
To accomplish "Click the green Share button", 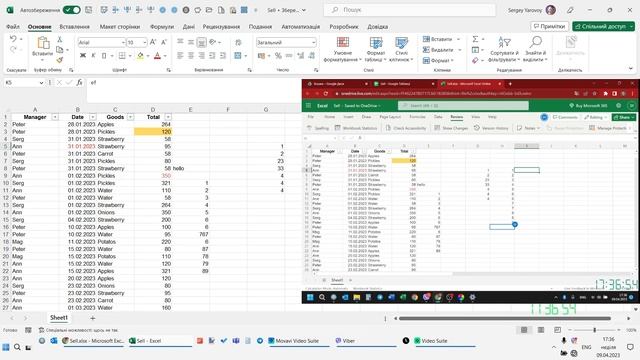I will tap(603, 27).
